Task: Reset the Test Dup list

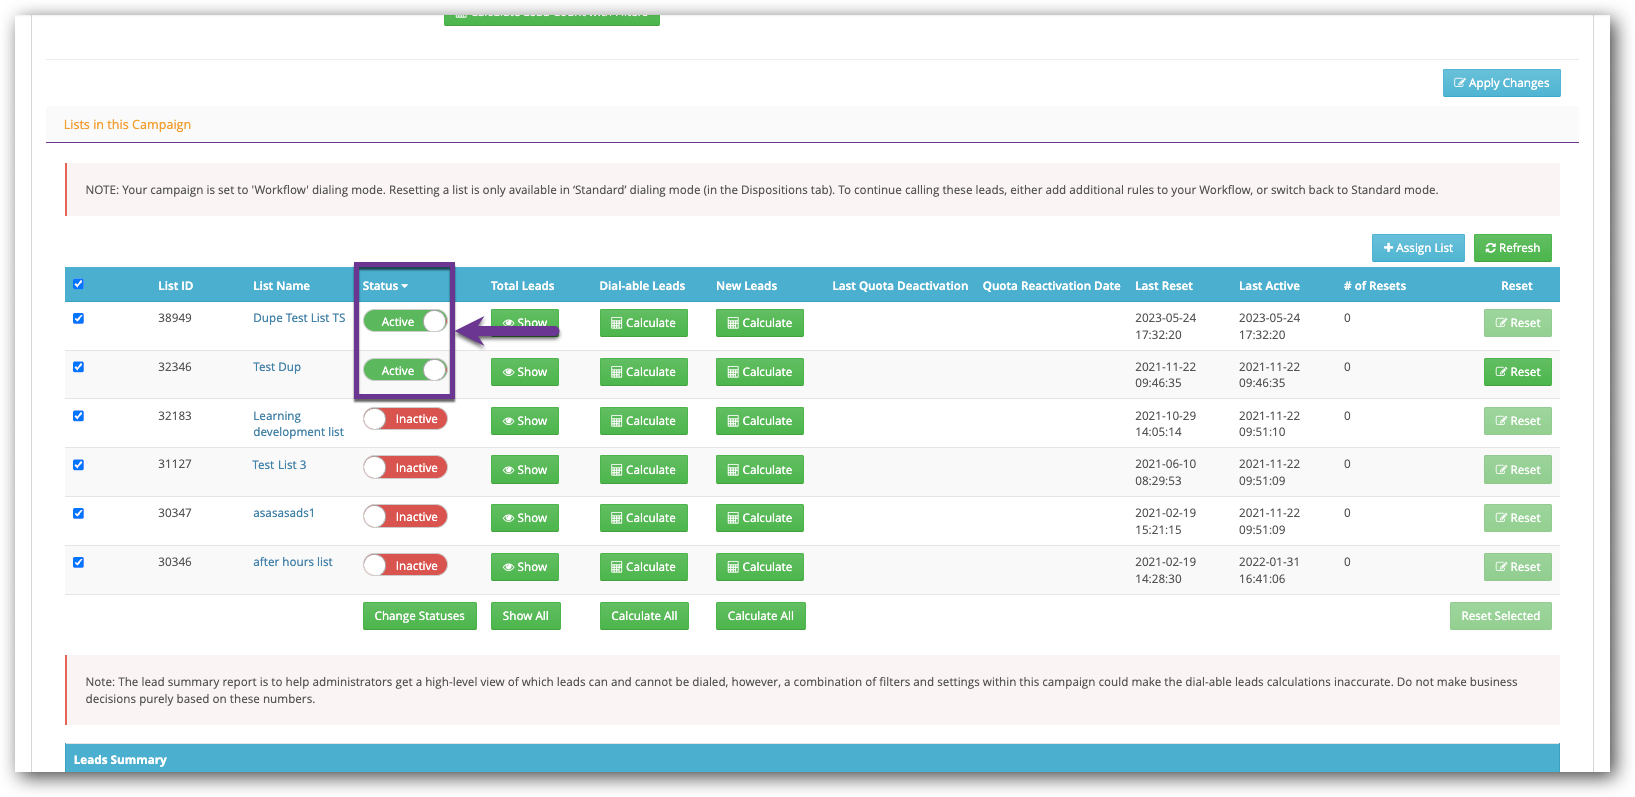Action: [x=1517, y=372]
